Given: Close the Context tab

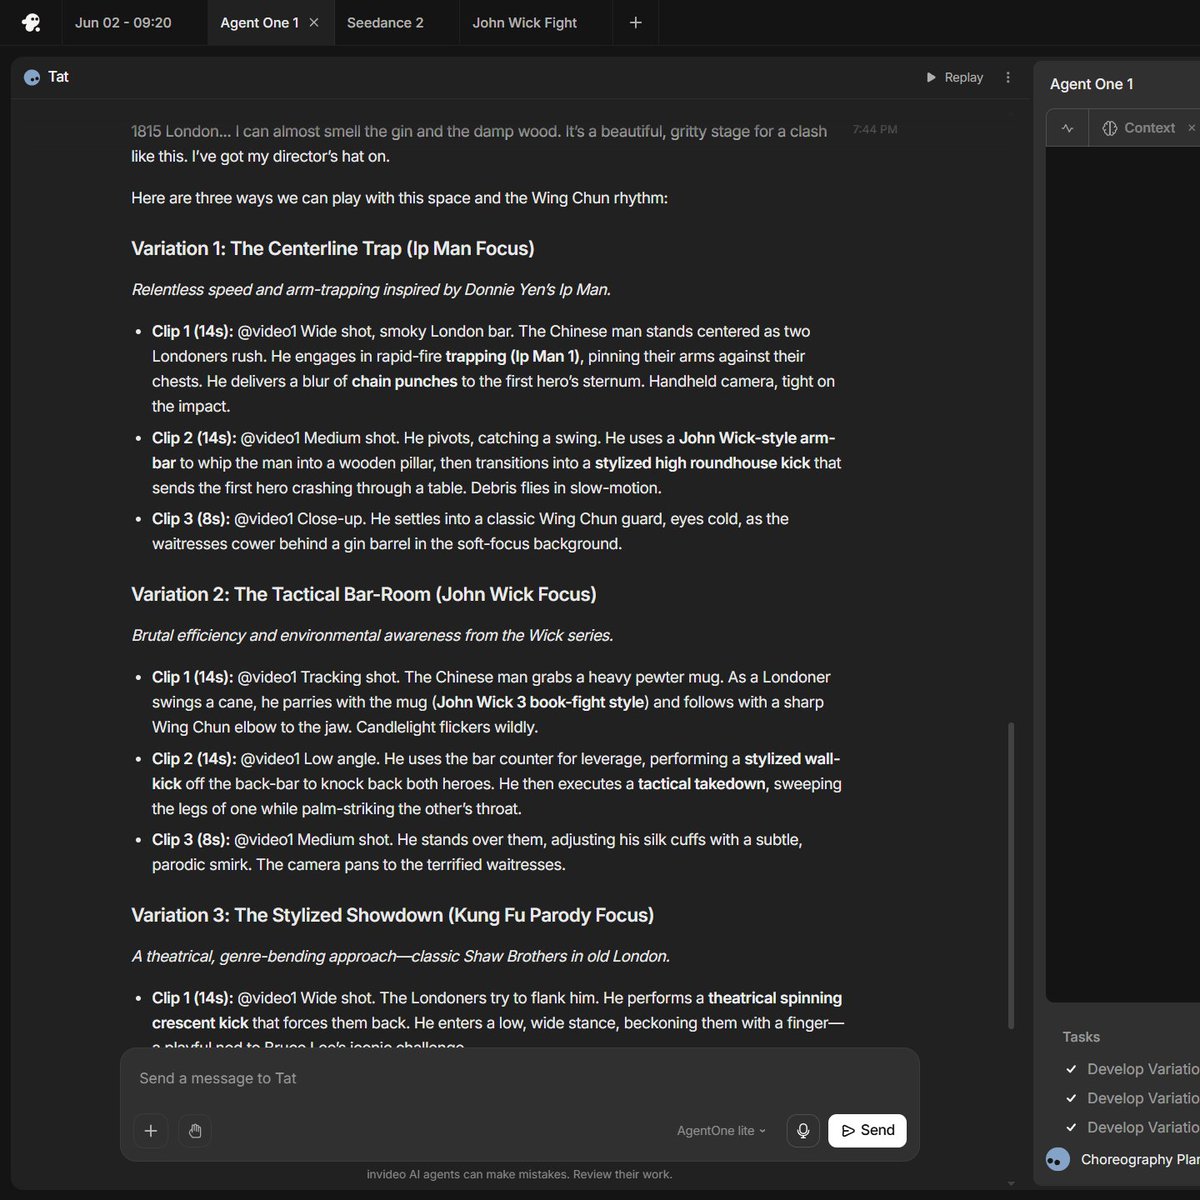Looking at the screenshot, I should coord(1191,128).
